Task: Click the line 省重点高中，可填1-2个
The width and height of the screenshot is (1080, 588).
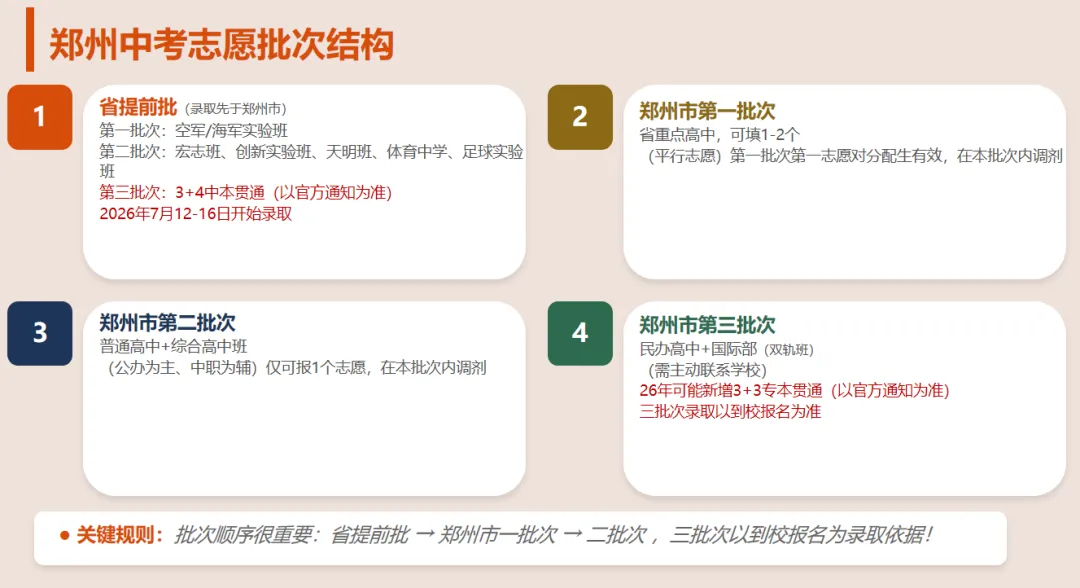Action: click(720, 134)
